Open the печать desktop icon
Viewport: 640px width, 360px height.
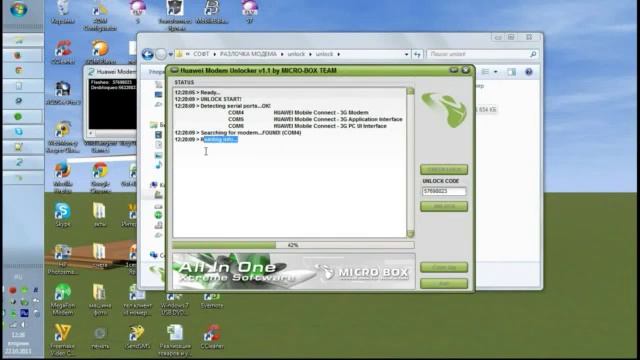click(x=100, y=337)
